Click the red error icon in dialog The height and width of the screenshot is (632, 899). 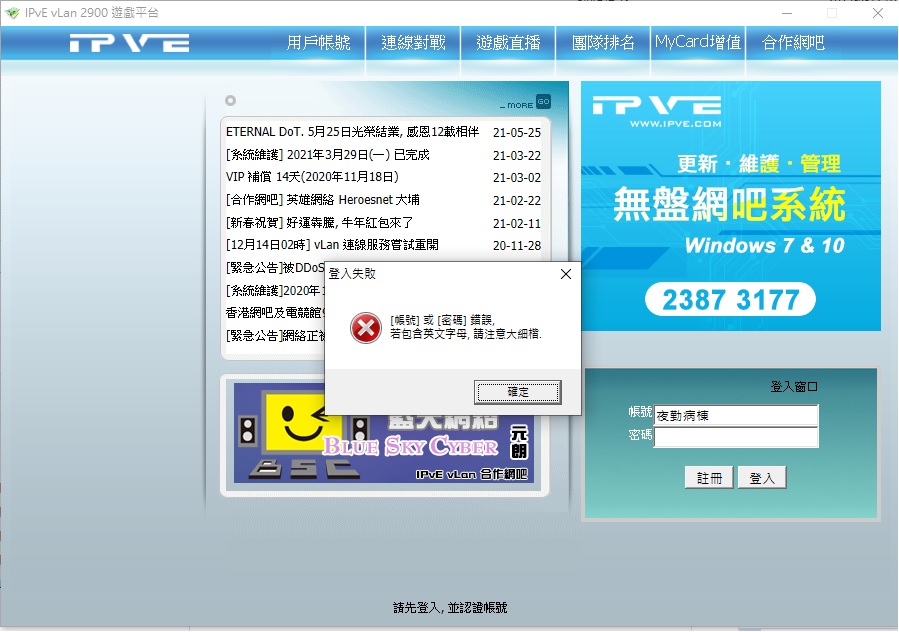click(x=366, y=328)
